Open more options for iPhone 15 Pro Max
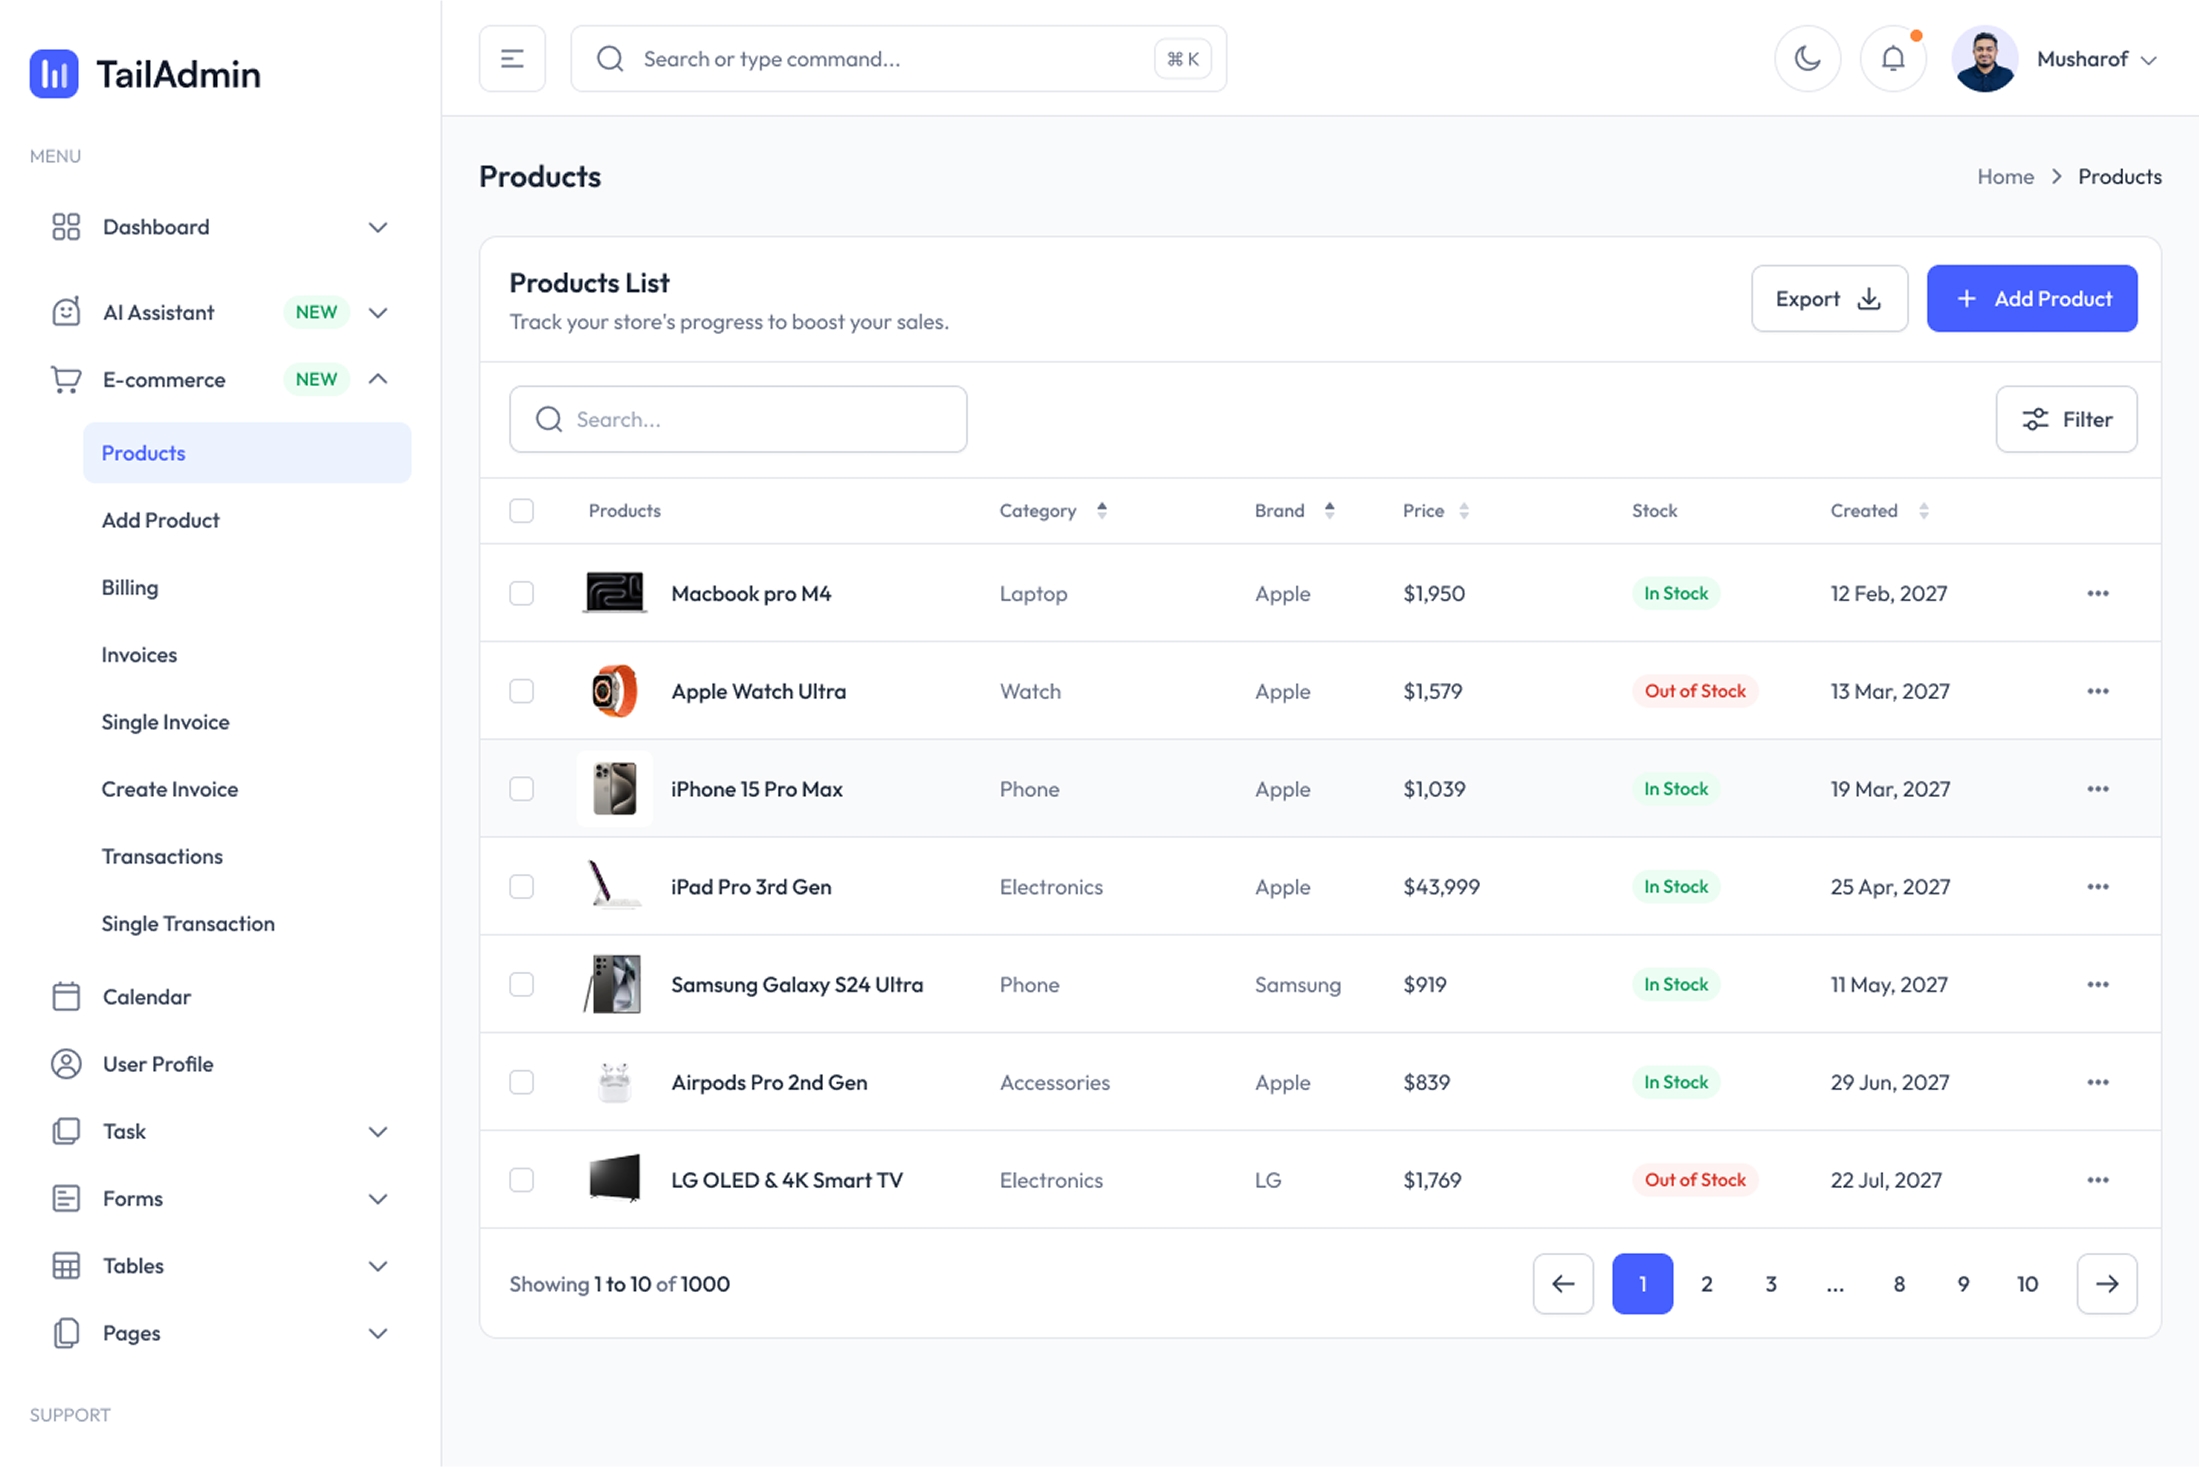This screenshot has width=2200, height=1467. pos(2098,789)
